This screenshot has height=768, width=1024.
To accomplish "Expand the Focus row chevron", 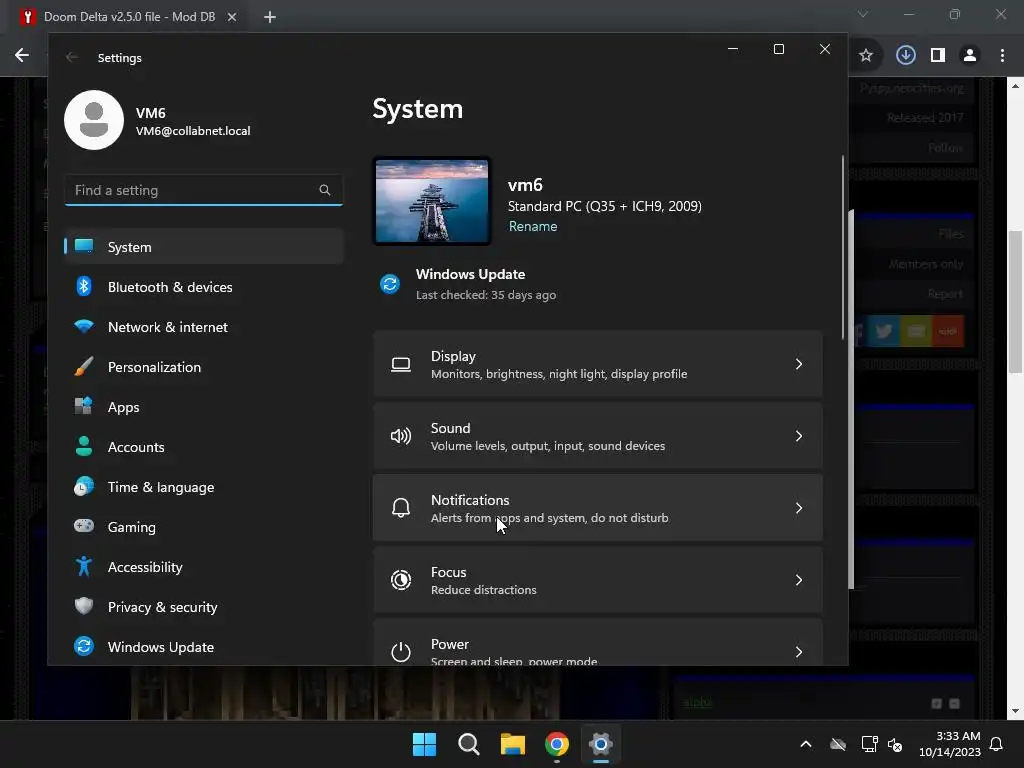I will coord(799,580).
